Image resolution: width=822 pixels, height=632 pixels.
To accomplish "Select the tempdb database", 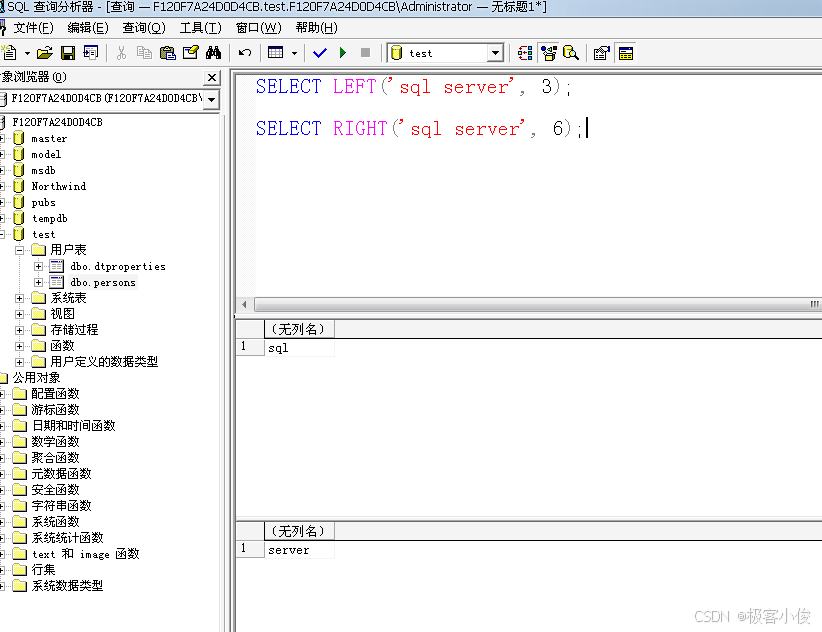I will click(x=50, y=218).
